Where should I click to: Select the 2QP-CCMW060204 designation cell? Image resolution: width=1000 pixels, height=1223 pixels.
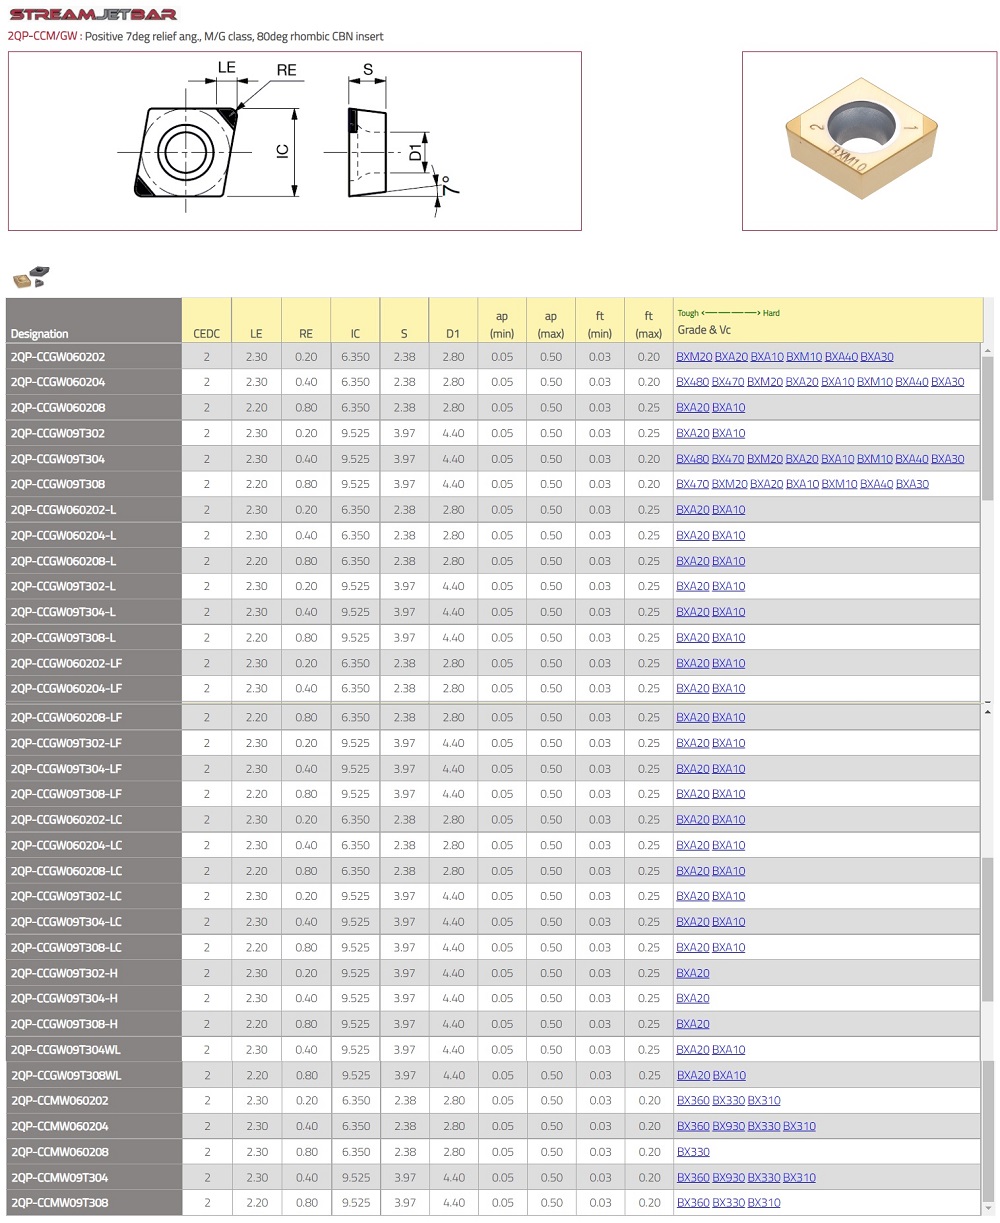pos(94,1127)
